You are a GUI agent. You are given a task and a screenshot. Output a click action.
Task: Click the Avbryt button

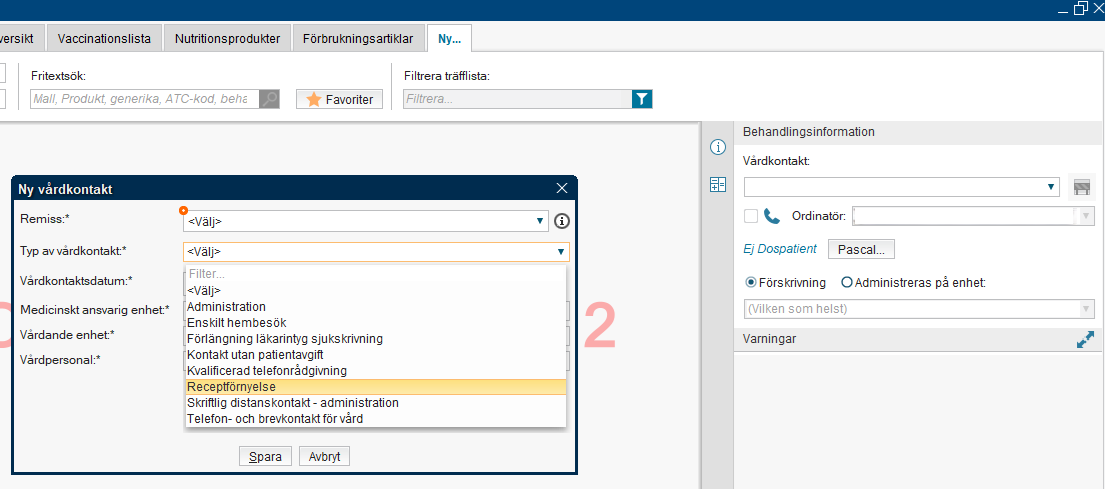coord(324,457)
